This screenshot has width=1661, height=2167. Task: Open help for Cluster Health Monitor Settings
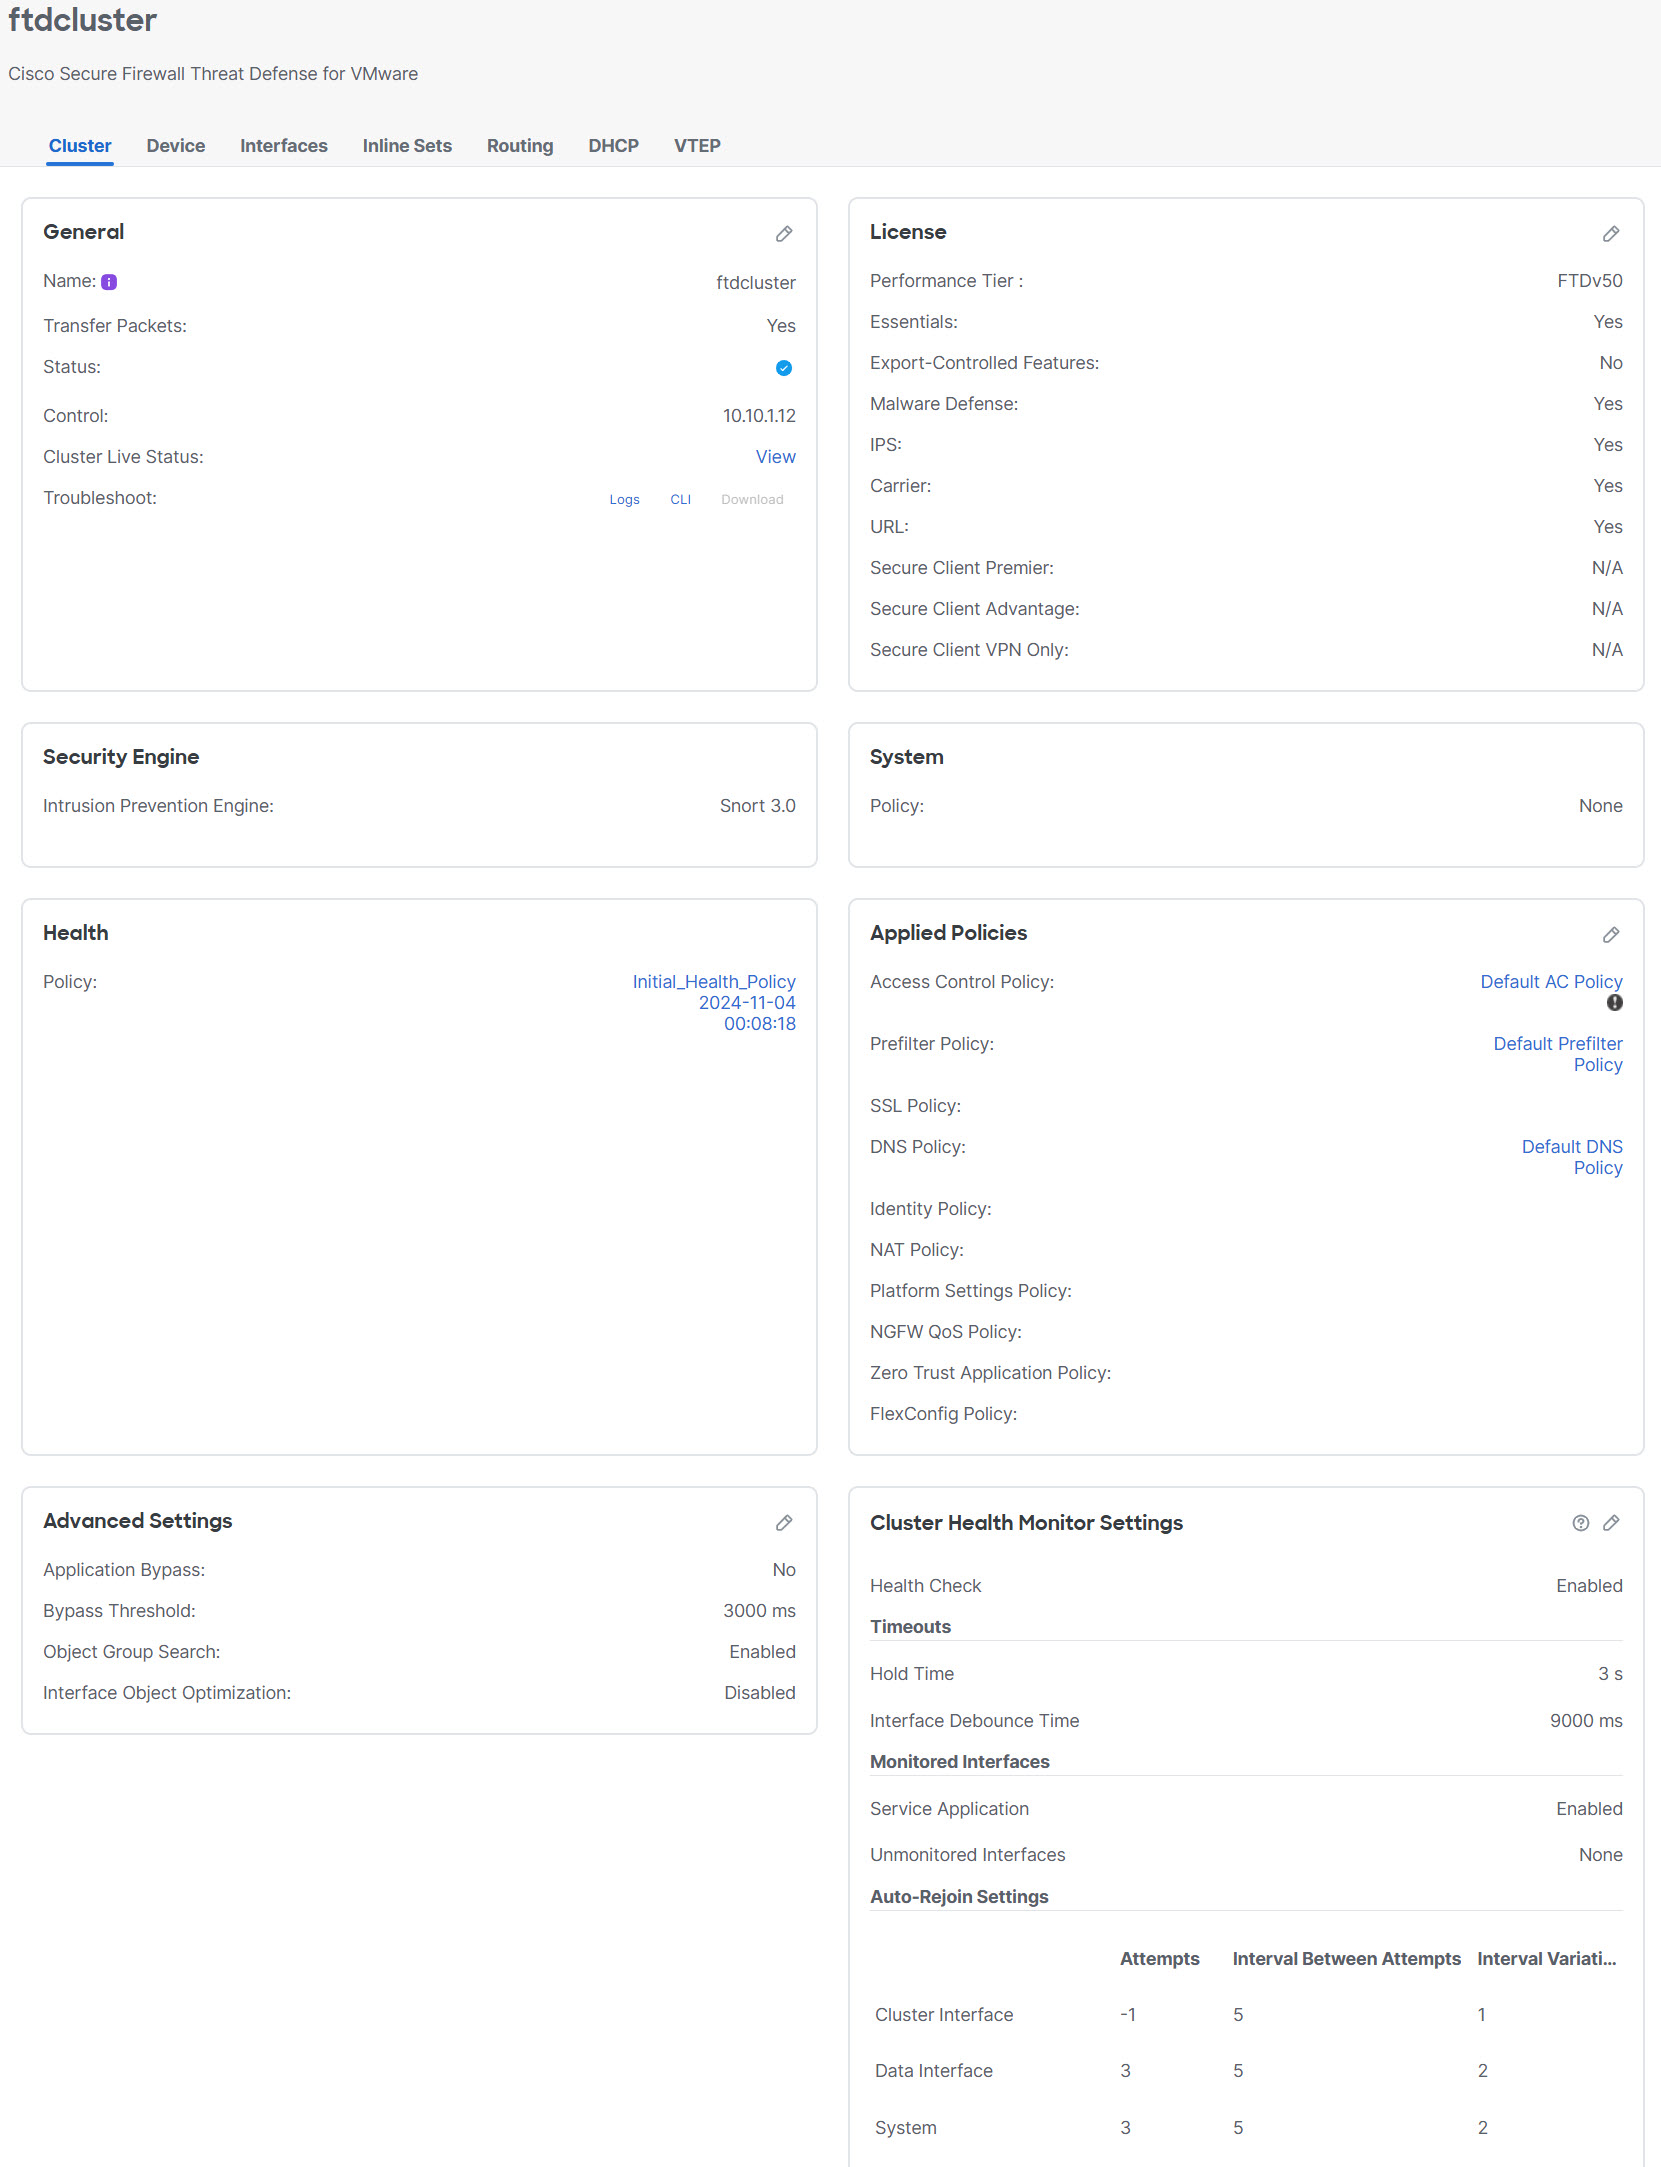[x=1580, y=1523]
